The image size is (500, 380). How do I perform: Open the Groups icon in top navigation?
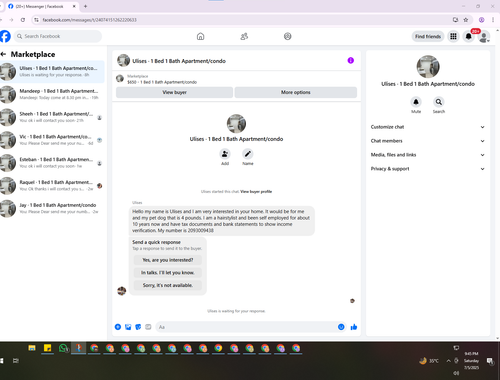click(287, 36)
